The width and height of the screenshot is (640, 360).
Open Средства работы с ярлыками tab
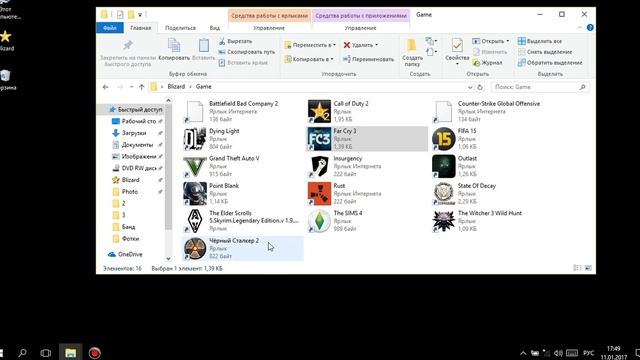269,16
